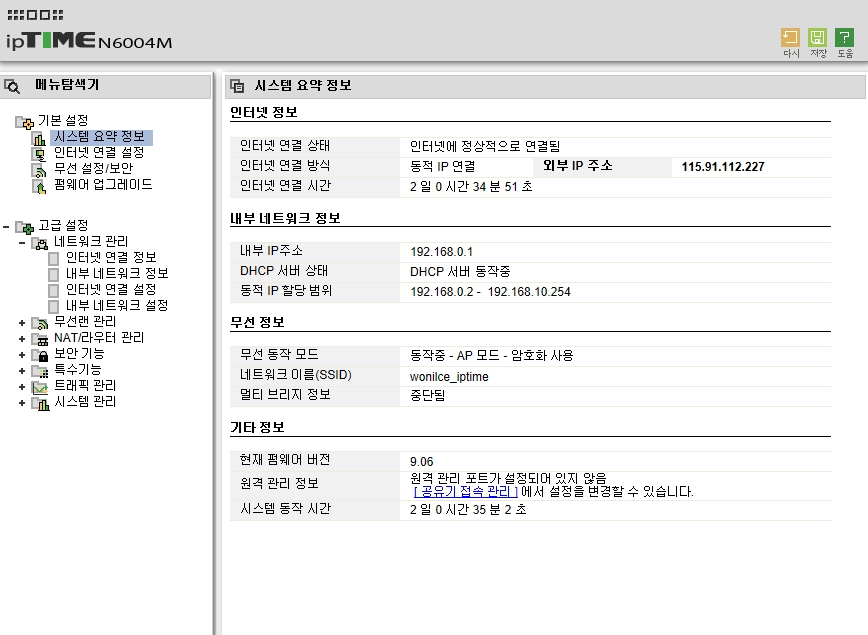Click the 인터넷 연결 시간 value
Image resolution: width=868 pixels, height=635 pixels.
coord(471,187)
